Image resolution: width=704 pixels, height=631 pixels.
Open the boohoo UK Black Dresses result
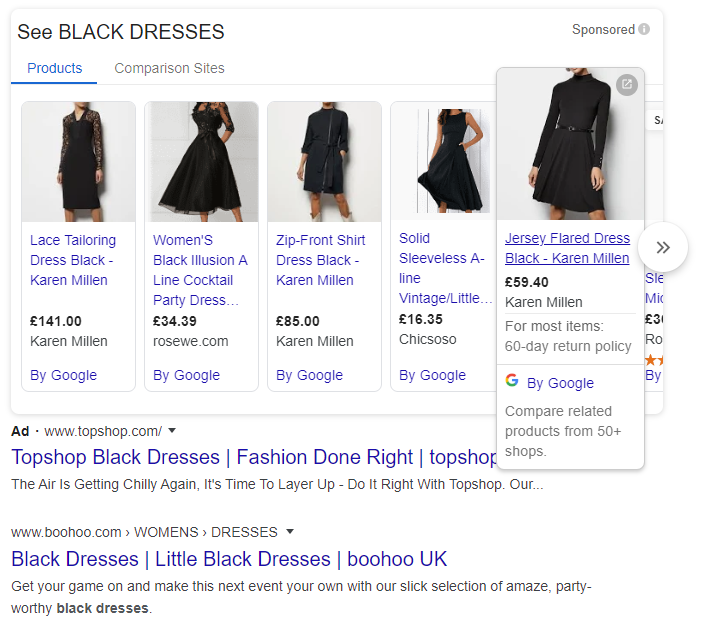point(229,559)
